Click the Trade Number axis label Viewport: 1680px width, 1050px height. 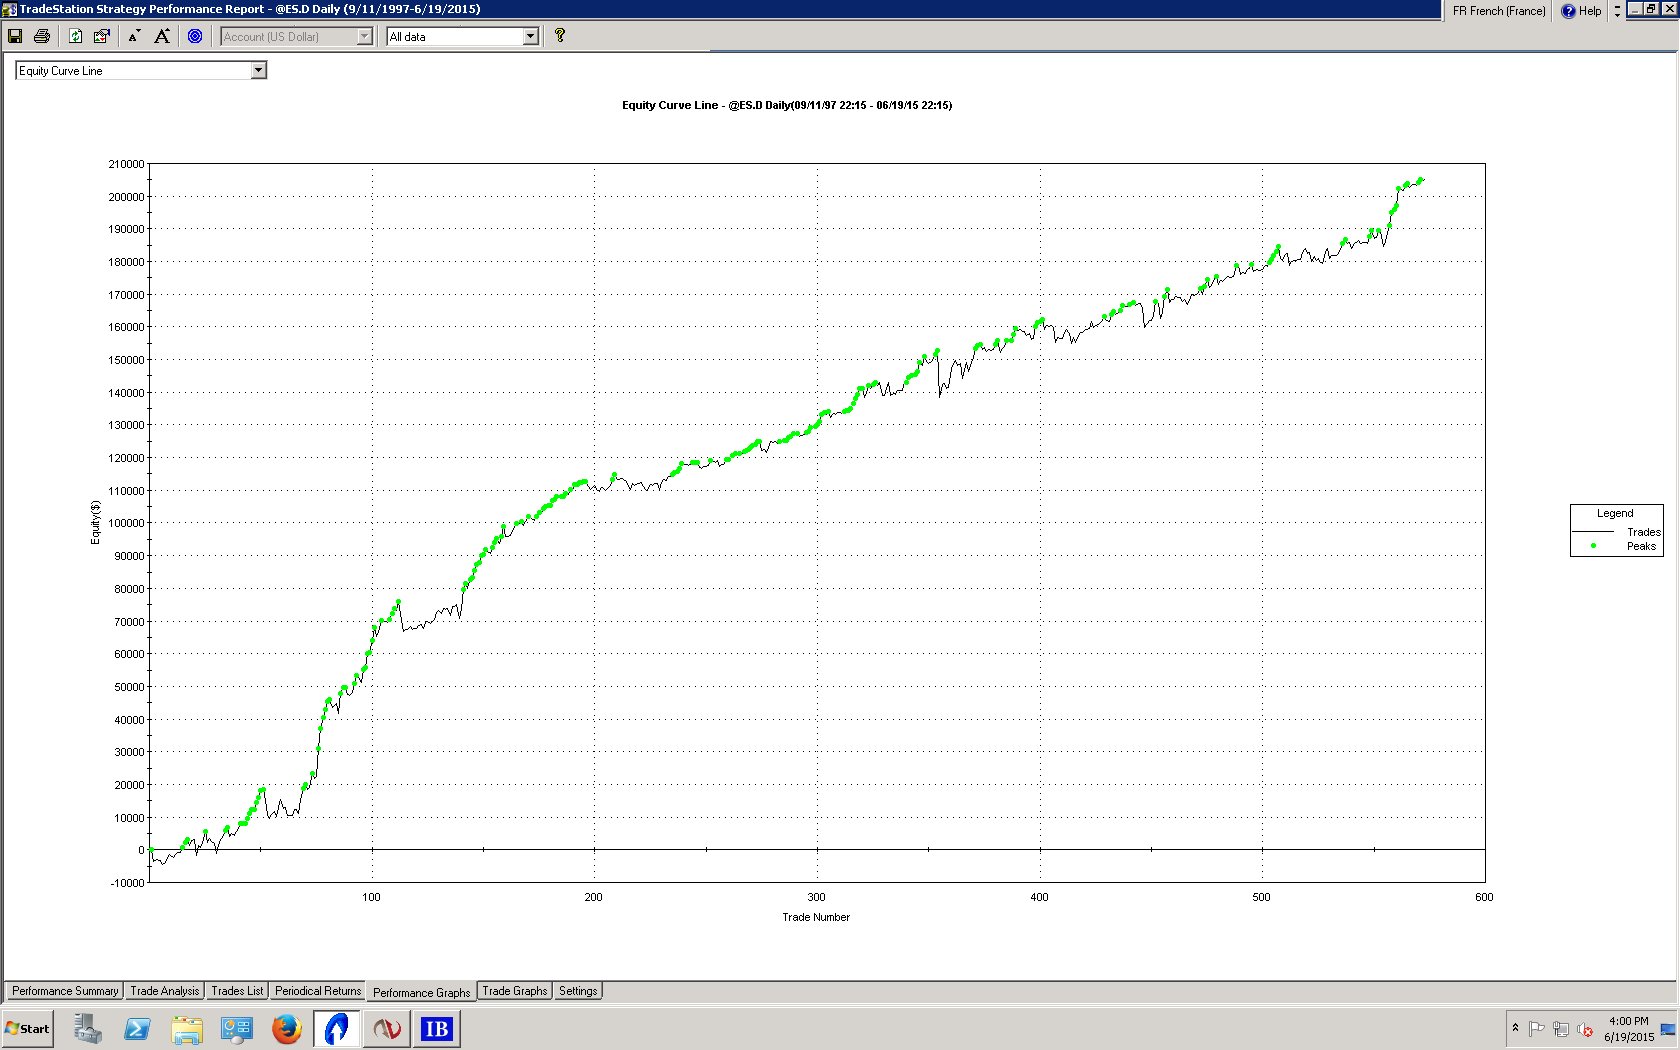816,917
